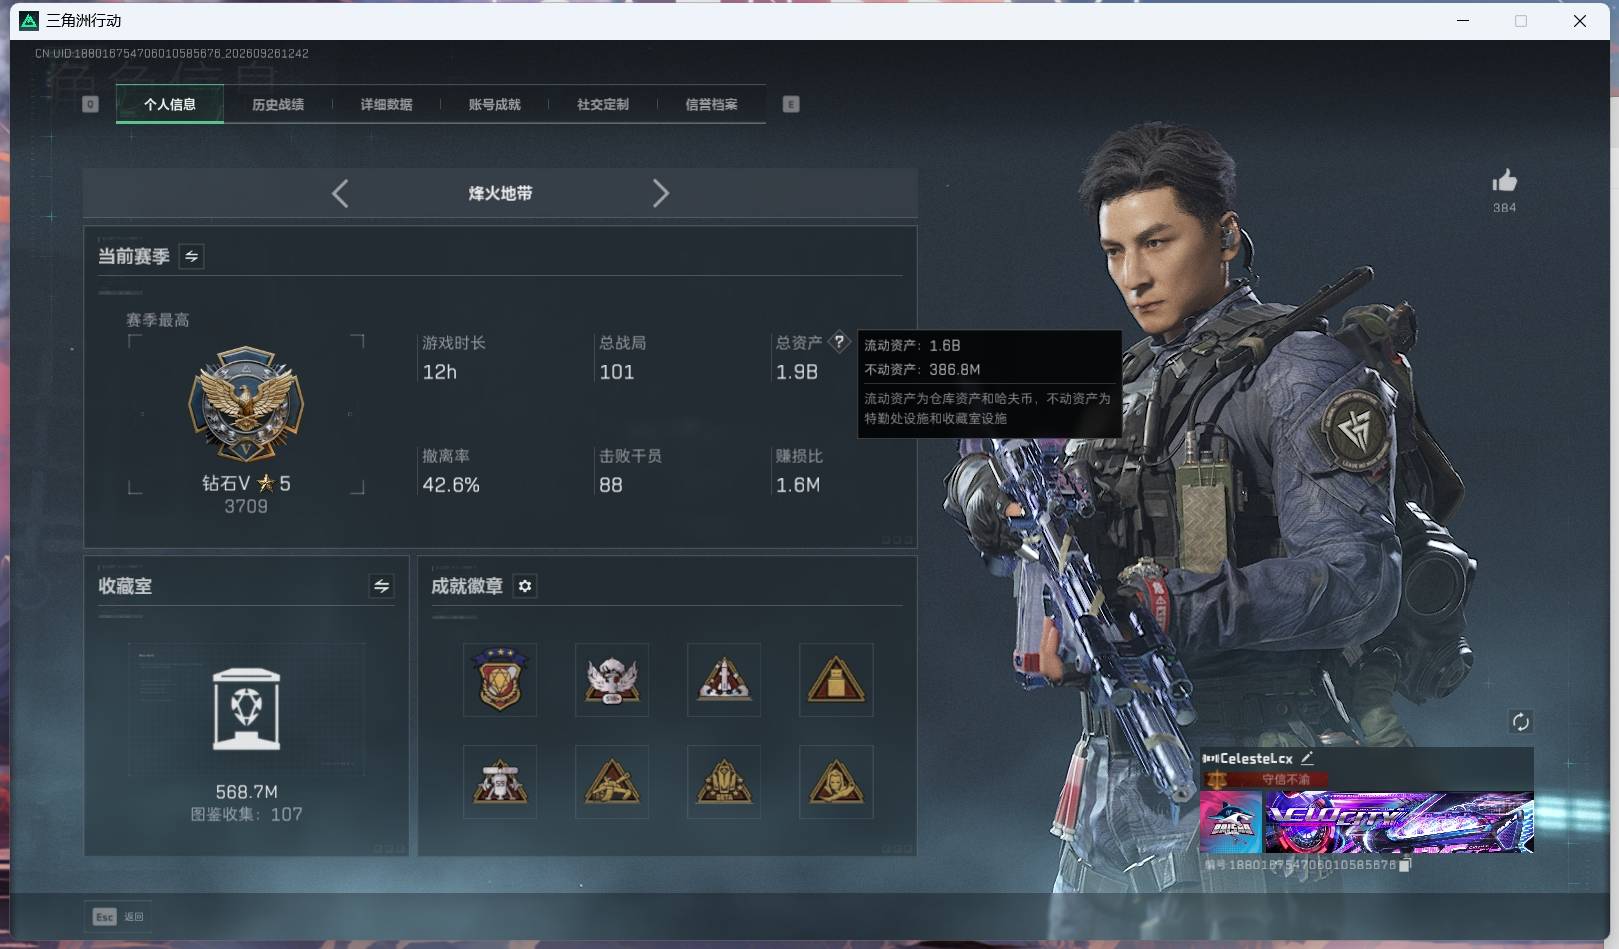Switch to the 历史战绩 tab
This screenshot has height=949, width=1619.
[278, 104]
